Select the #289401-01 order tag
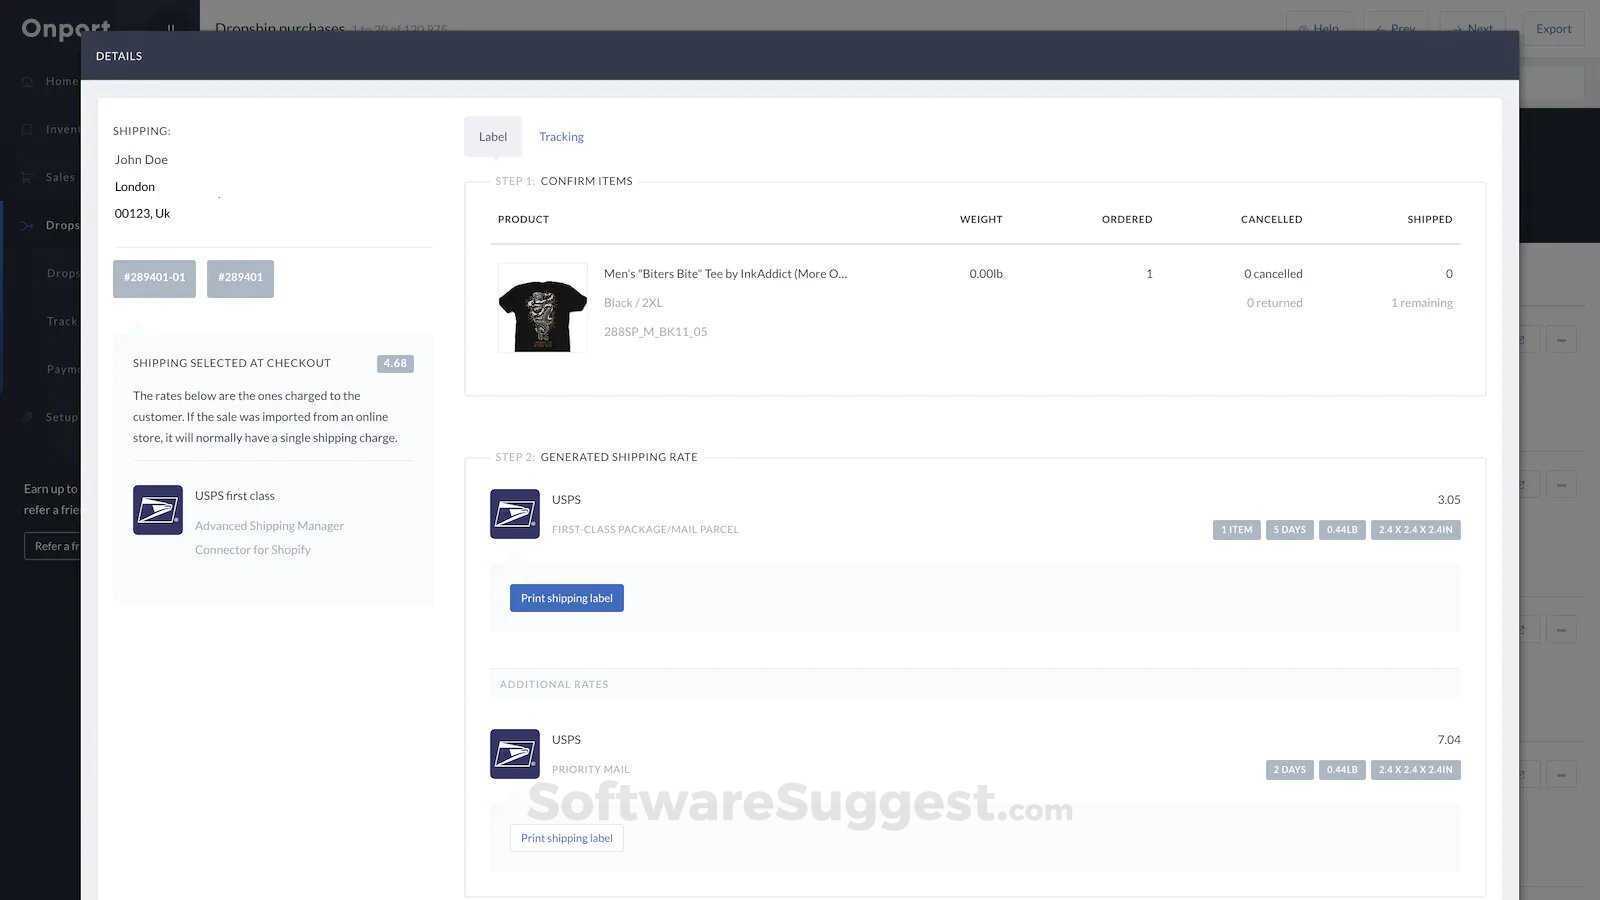Viewport: 1600px width, 900px height. (154, 277)
